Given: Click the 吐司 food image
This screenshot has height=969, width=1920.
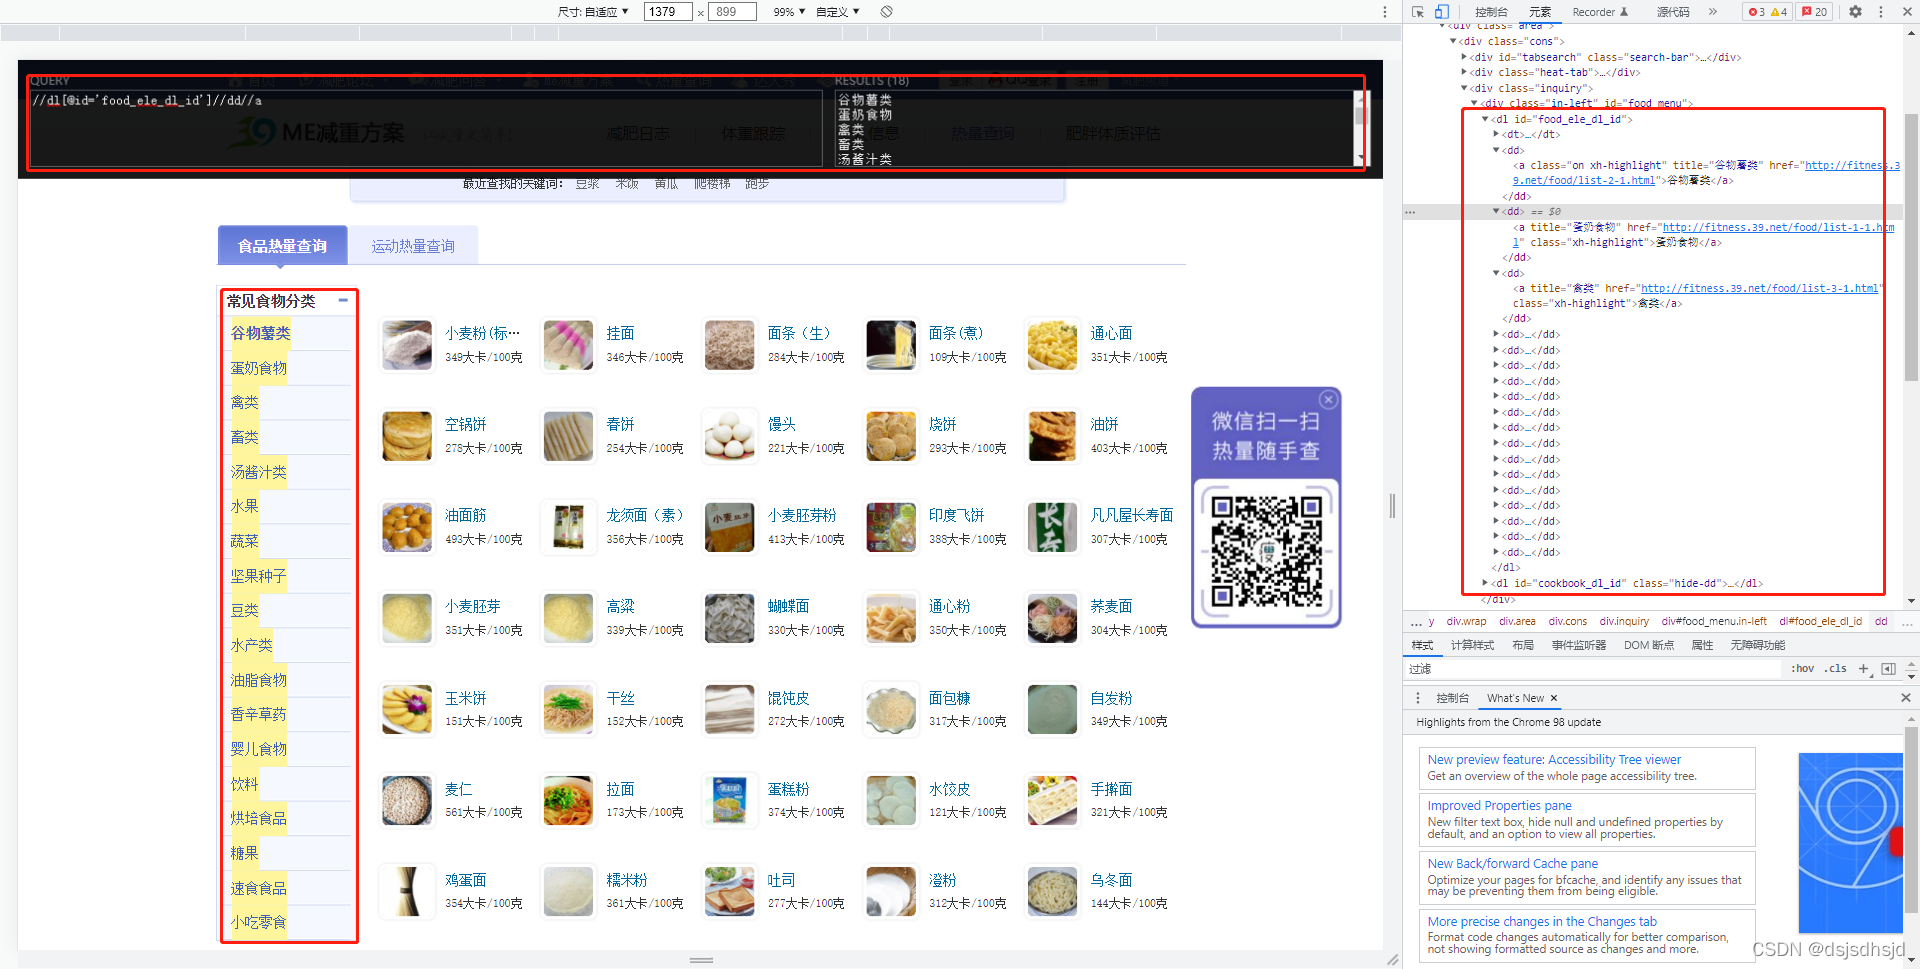Looking at the screenshot, I should pyautogui.click(x=730, y=892).
